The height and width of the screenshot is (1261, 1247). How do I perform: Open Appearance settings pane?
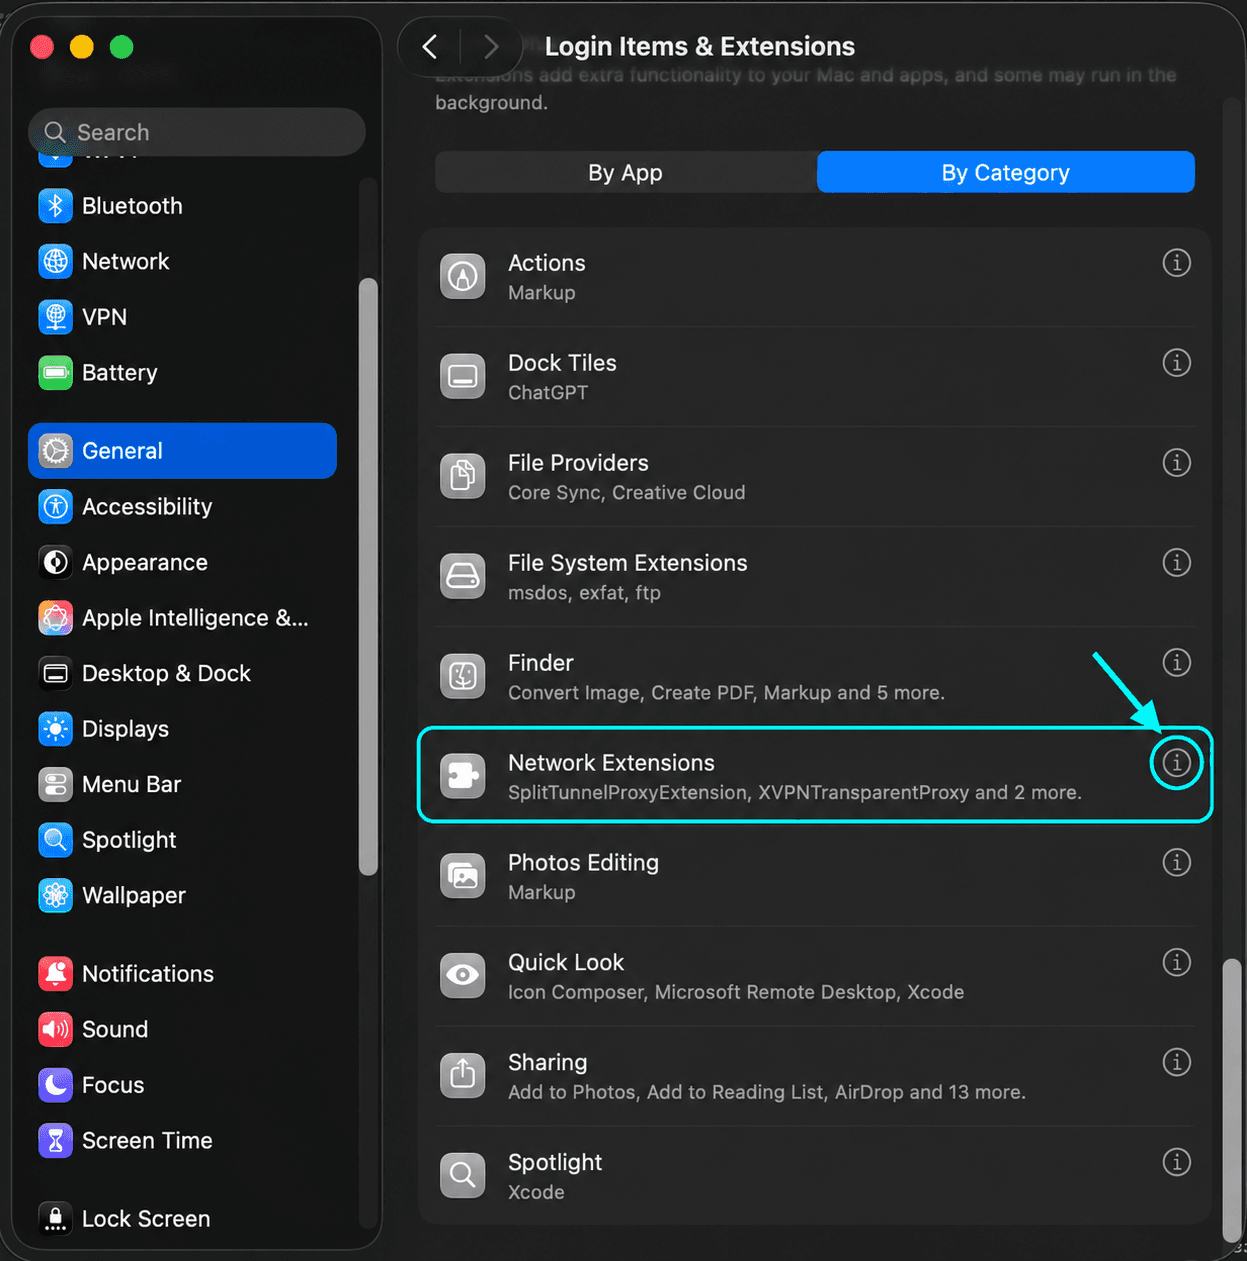pos(183,563)
